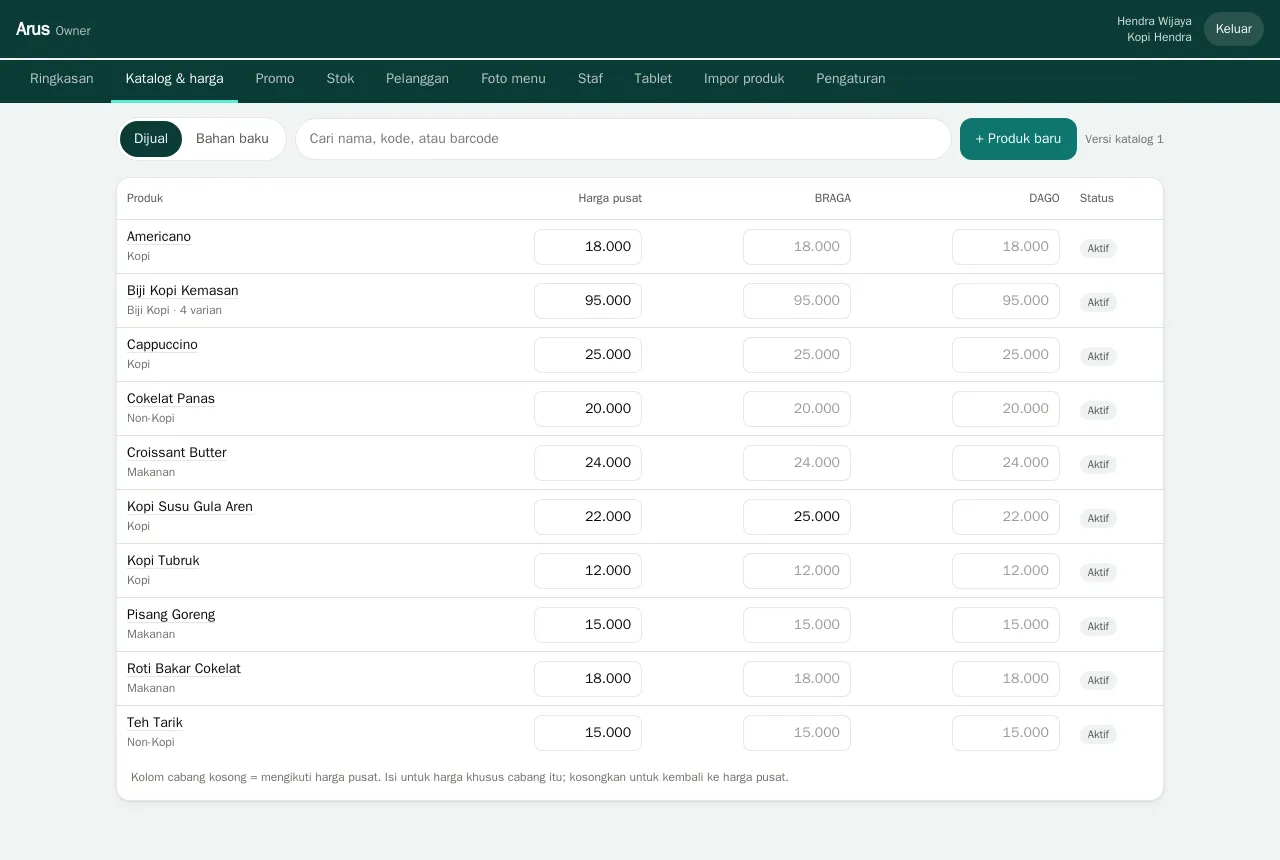Click Aktif status of Croissant Butter
The image size is (1280, 860).
click(1098, 464)
